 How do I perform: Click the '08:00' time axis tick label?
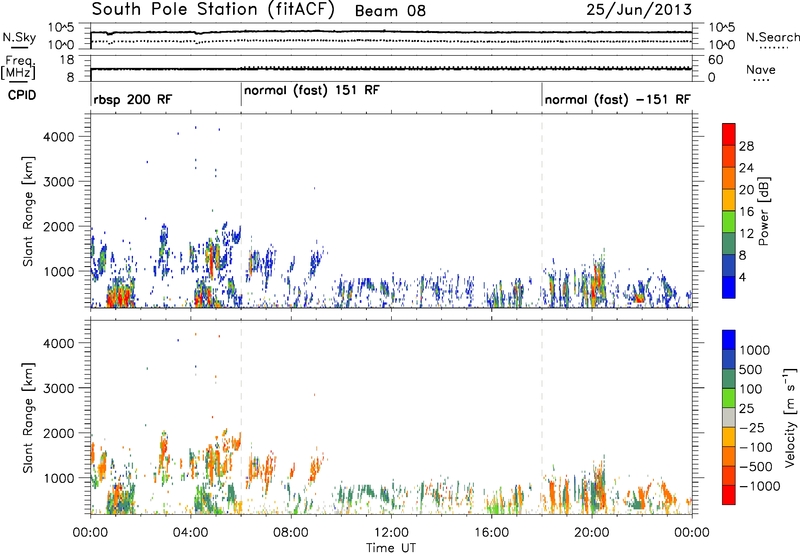[291, 533]
